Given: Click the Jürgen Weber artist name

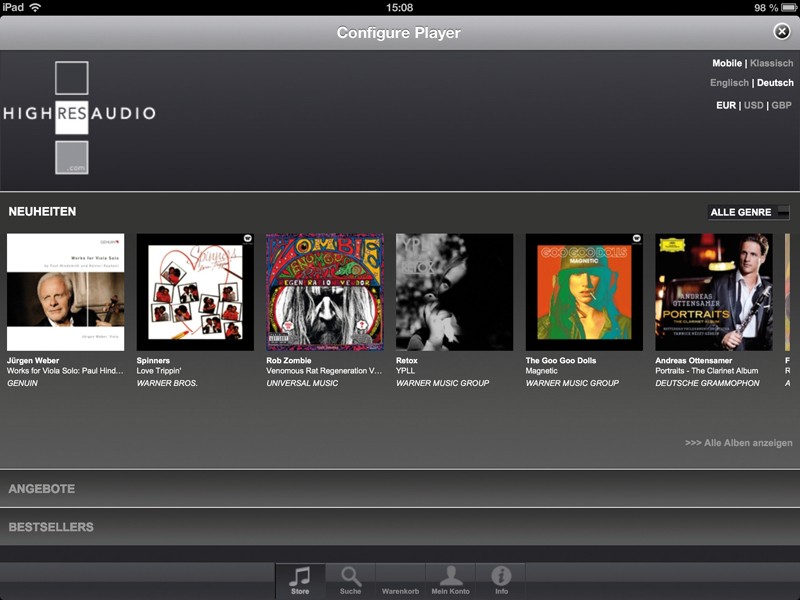Looking at the screenshot, I should (x=33, y=360).
